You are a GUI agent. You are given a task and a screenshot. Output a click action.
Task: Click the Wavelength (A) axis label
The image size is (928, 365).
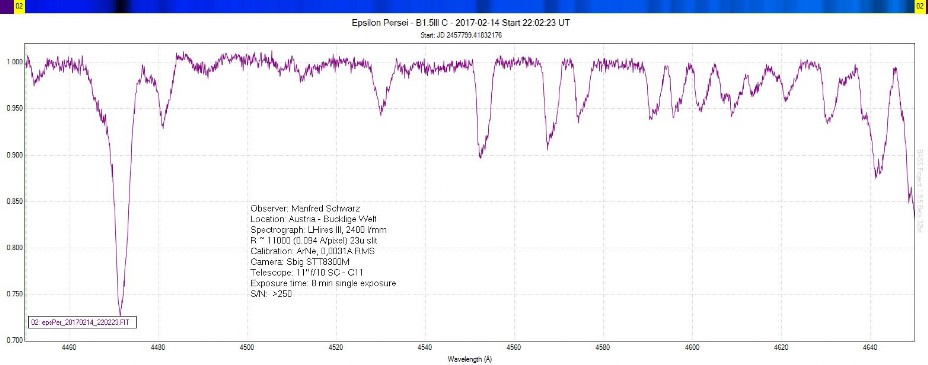469,359
